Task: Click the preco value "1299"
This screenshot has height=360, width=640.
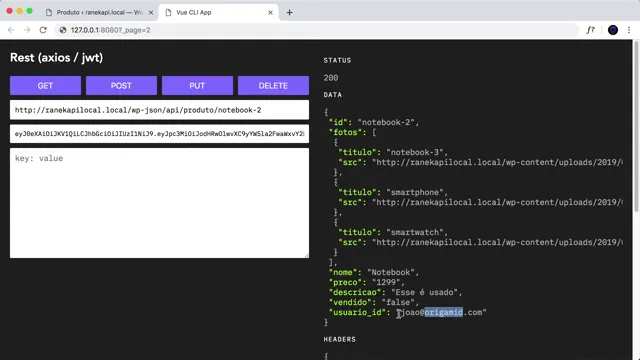Action: click(388, 282)
